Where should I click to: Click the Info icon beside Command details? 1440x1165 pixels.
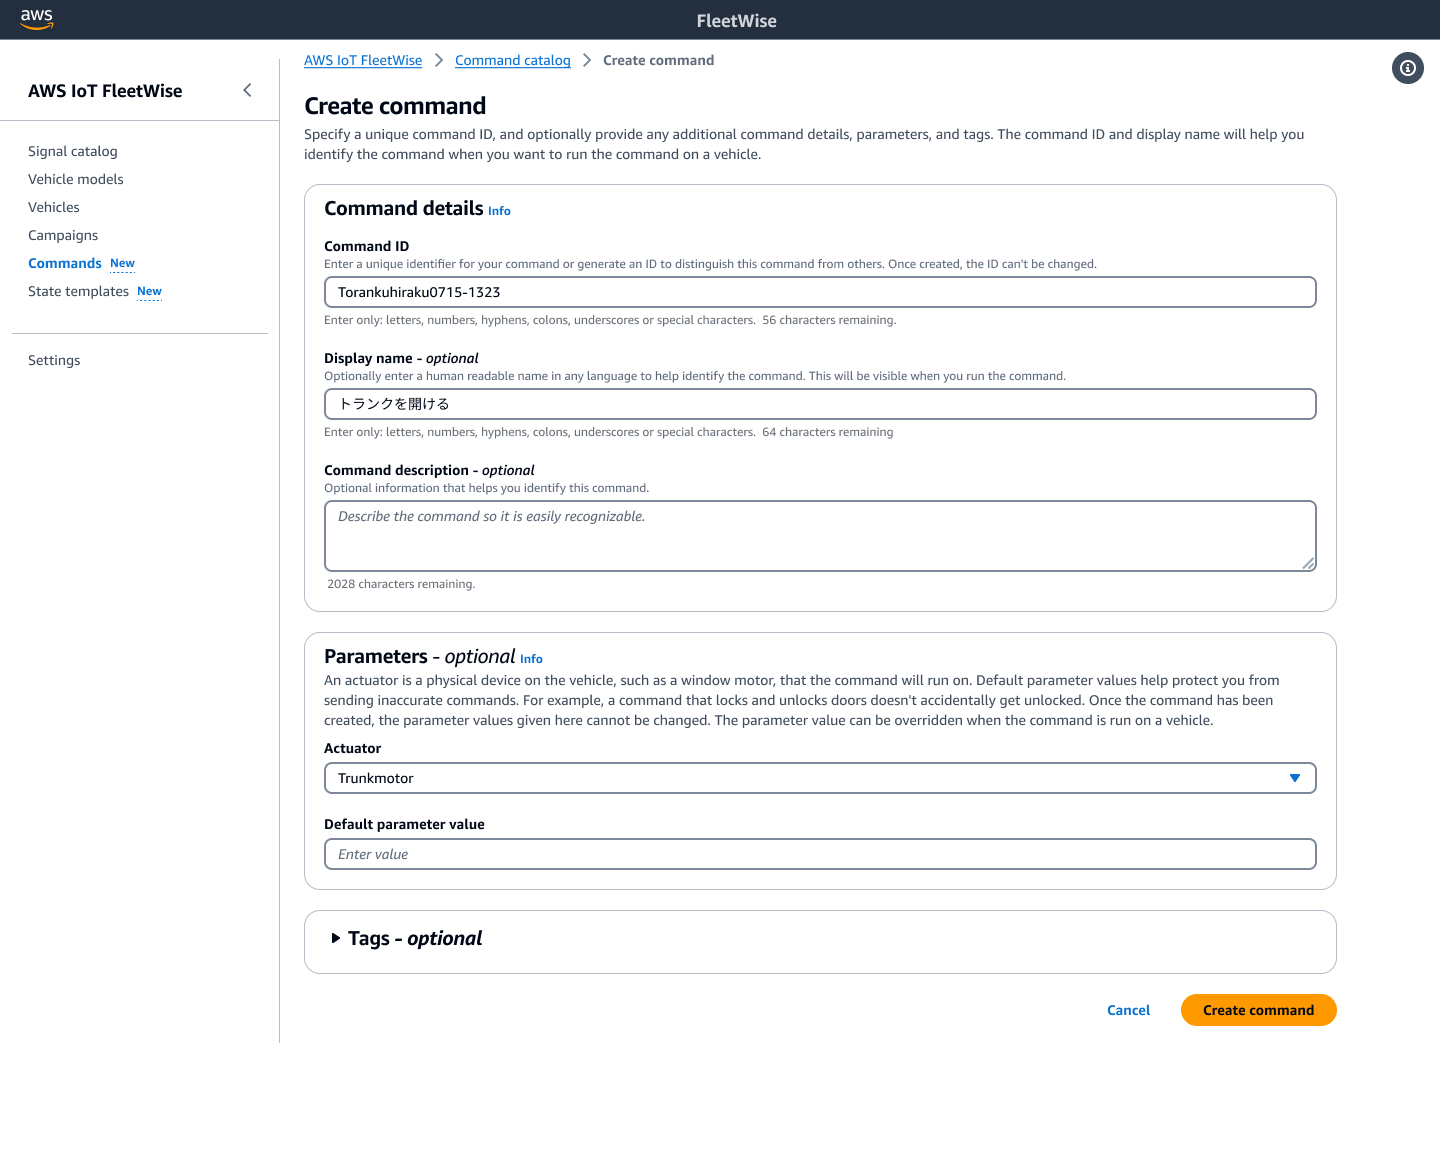click(x=499, y=210)
